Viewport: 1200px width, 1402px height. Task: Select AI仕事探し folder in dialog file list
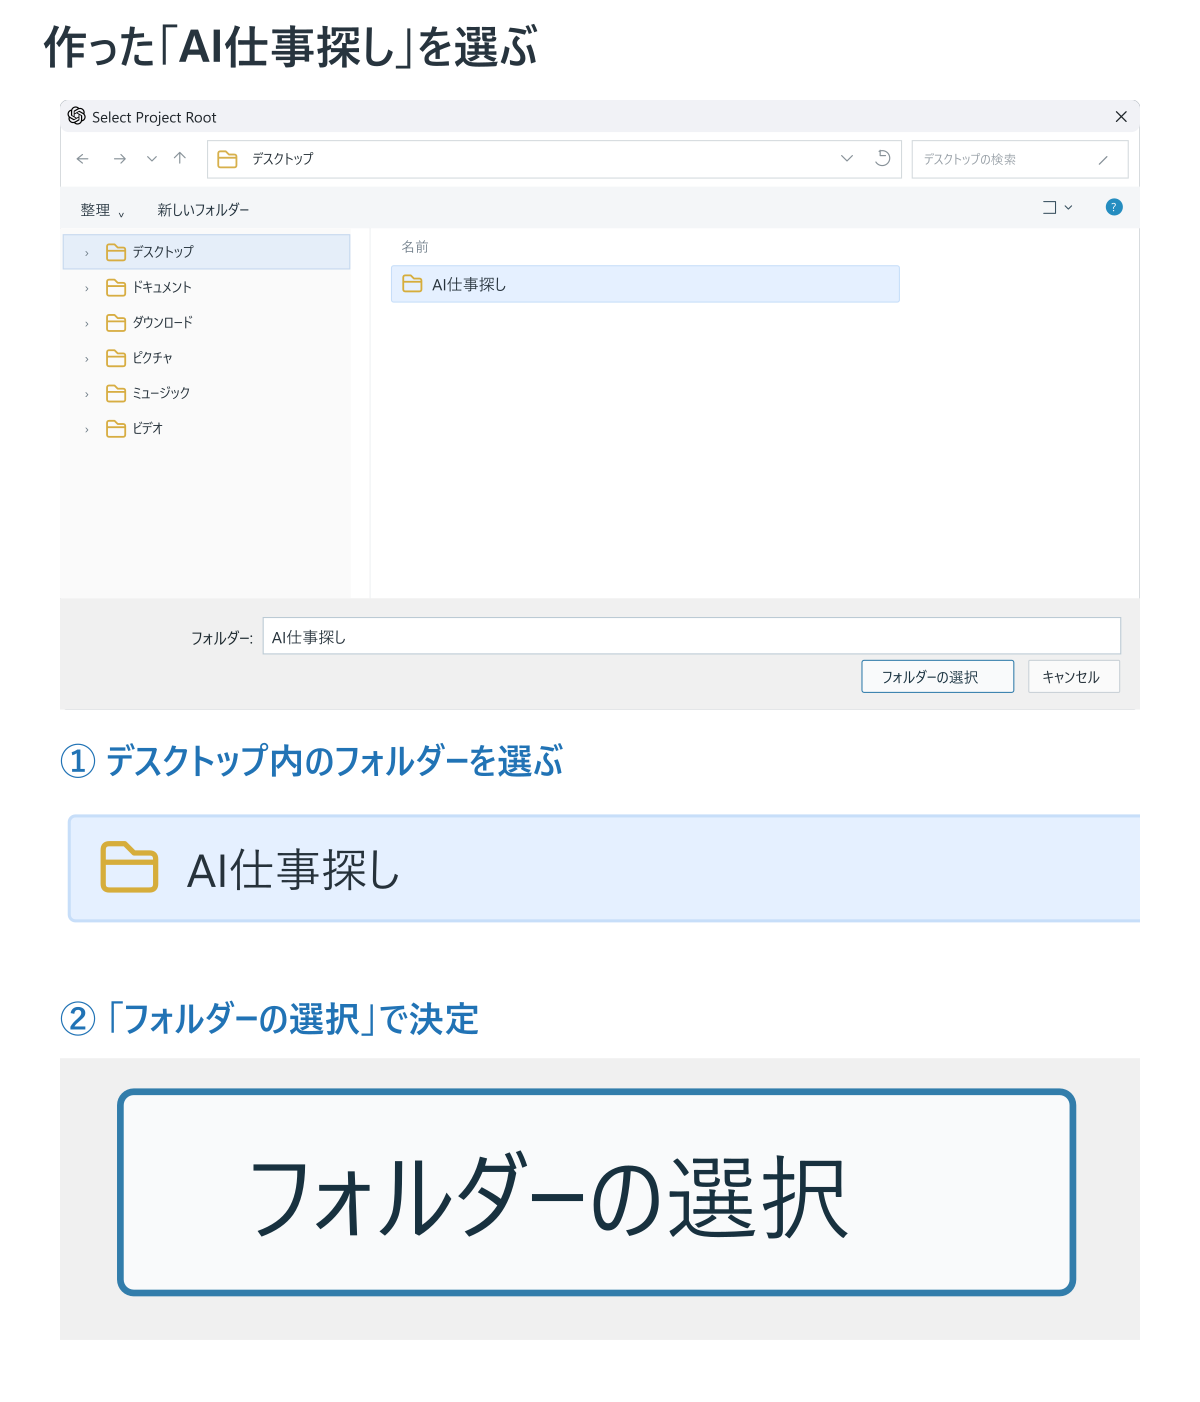click(x=645, y=284)
